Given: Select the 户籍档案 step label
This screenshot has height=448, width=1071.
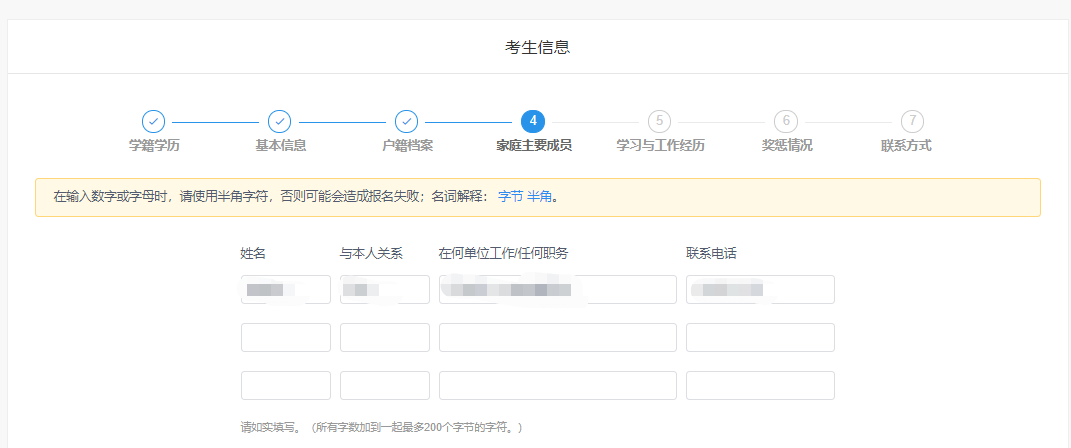Looking at the screenshot, I should click(x=407, y=146).
